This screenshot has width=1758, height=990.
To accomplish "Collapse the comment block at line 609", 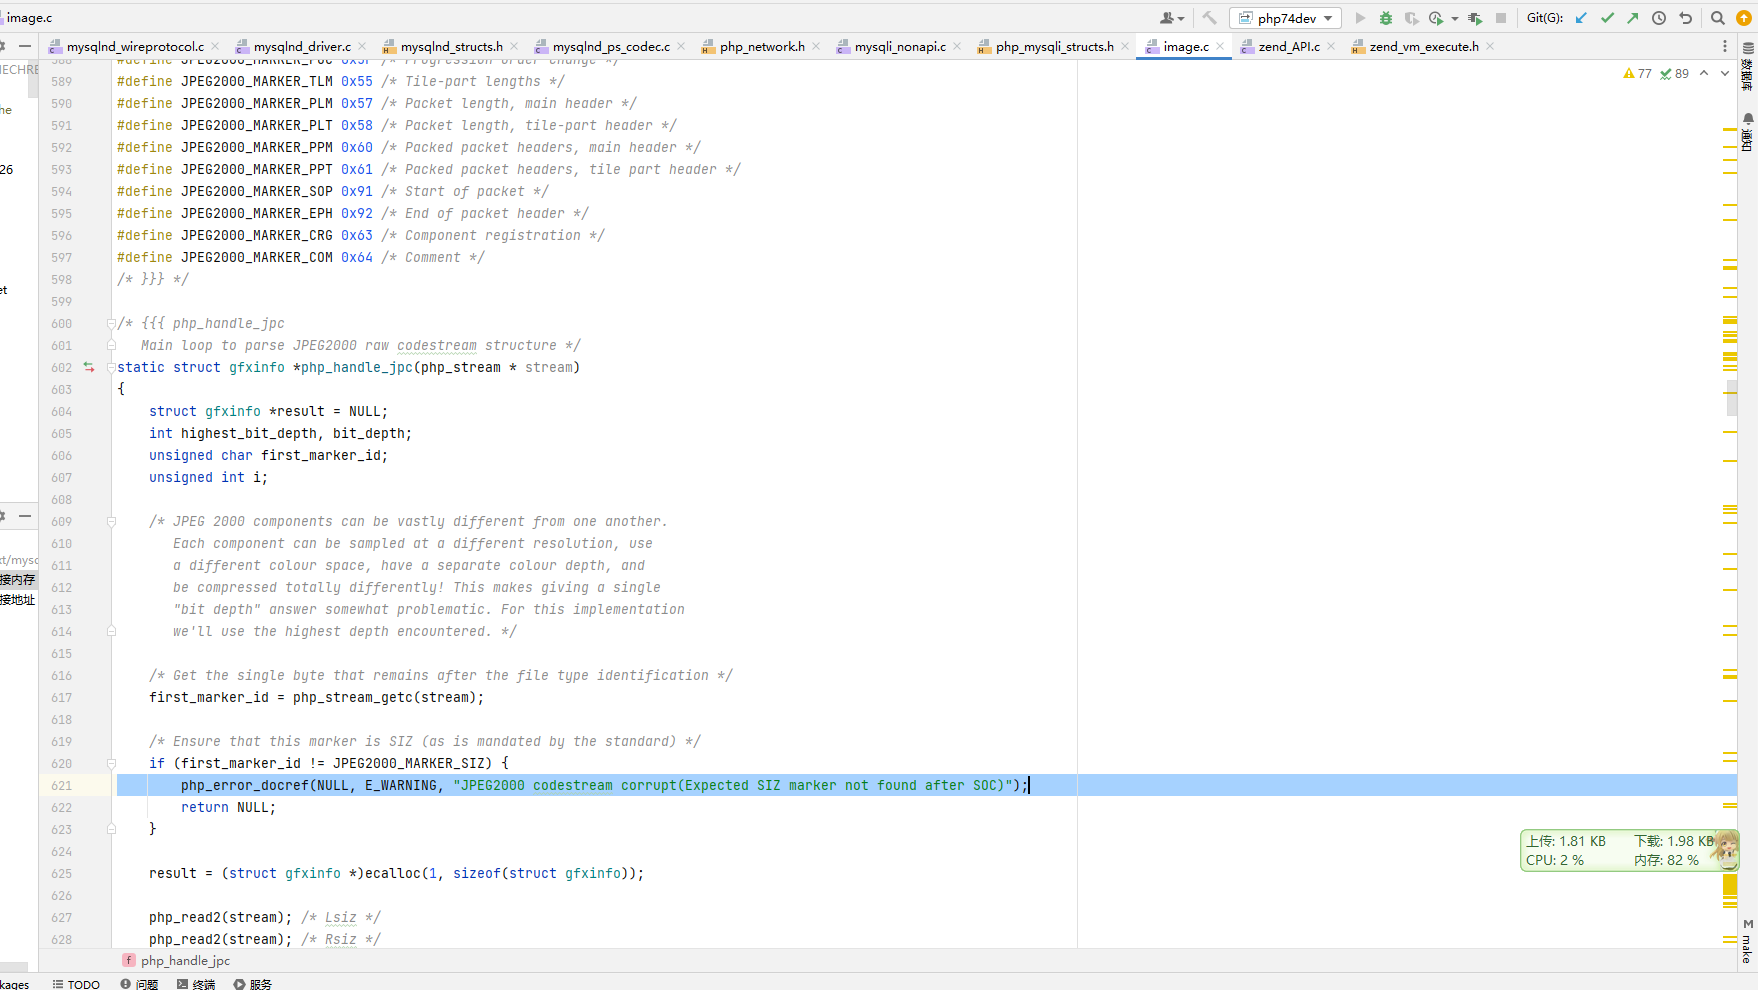I will pos(111,521).
